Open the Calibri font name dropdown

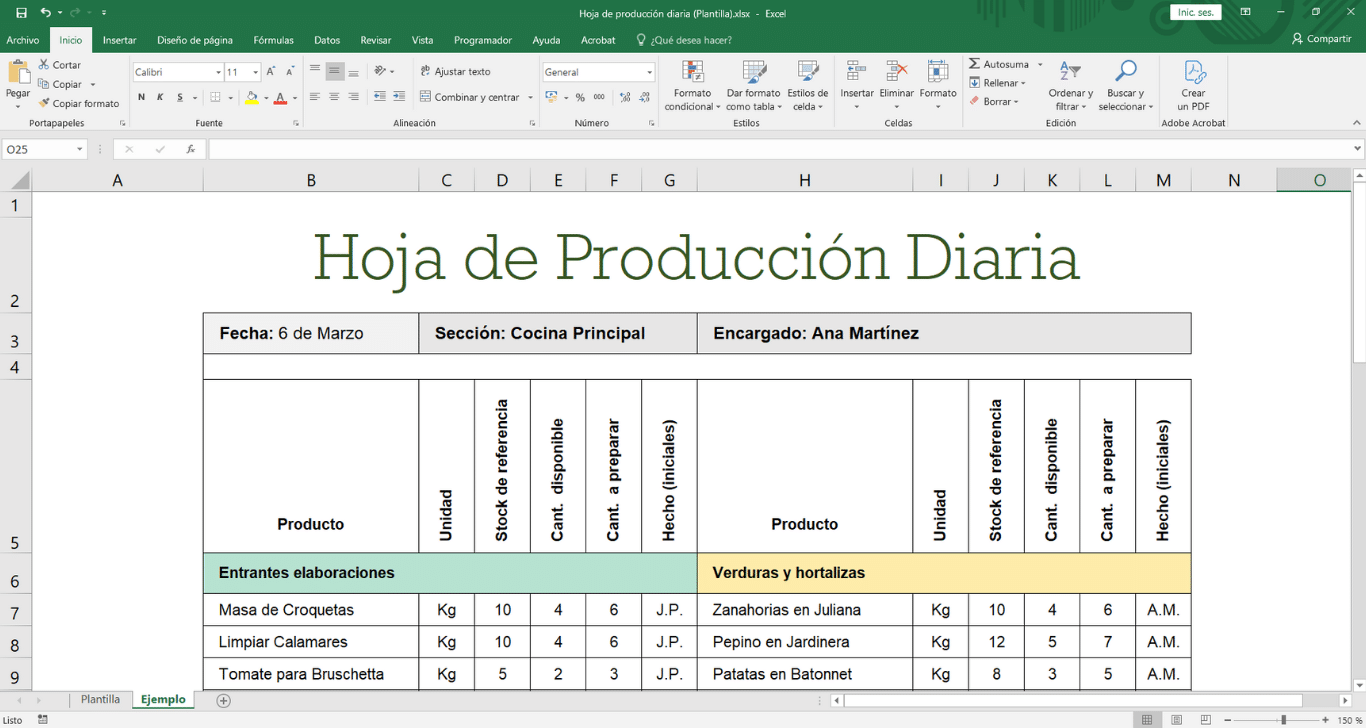click(218, 72)
